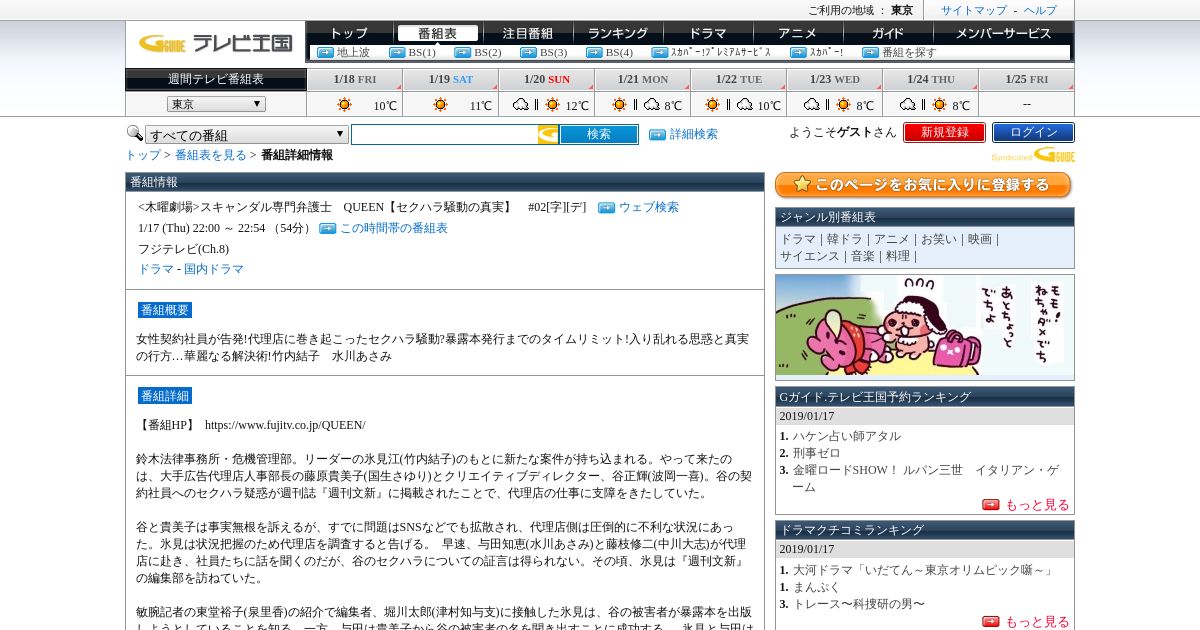Select the 1/19 SAT date column

click(451, 79)
